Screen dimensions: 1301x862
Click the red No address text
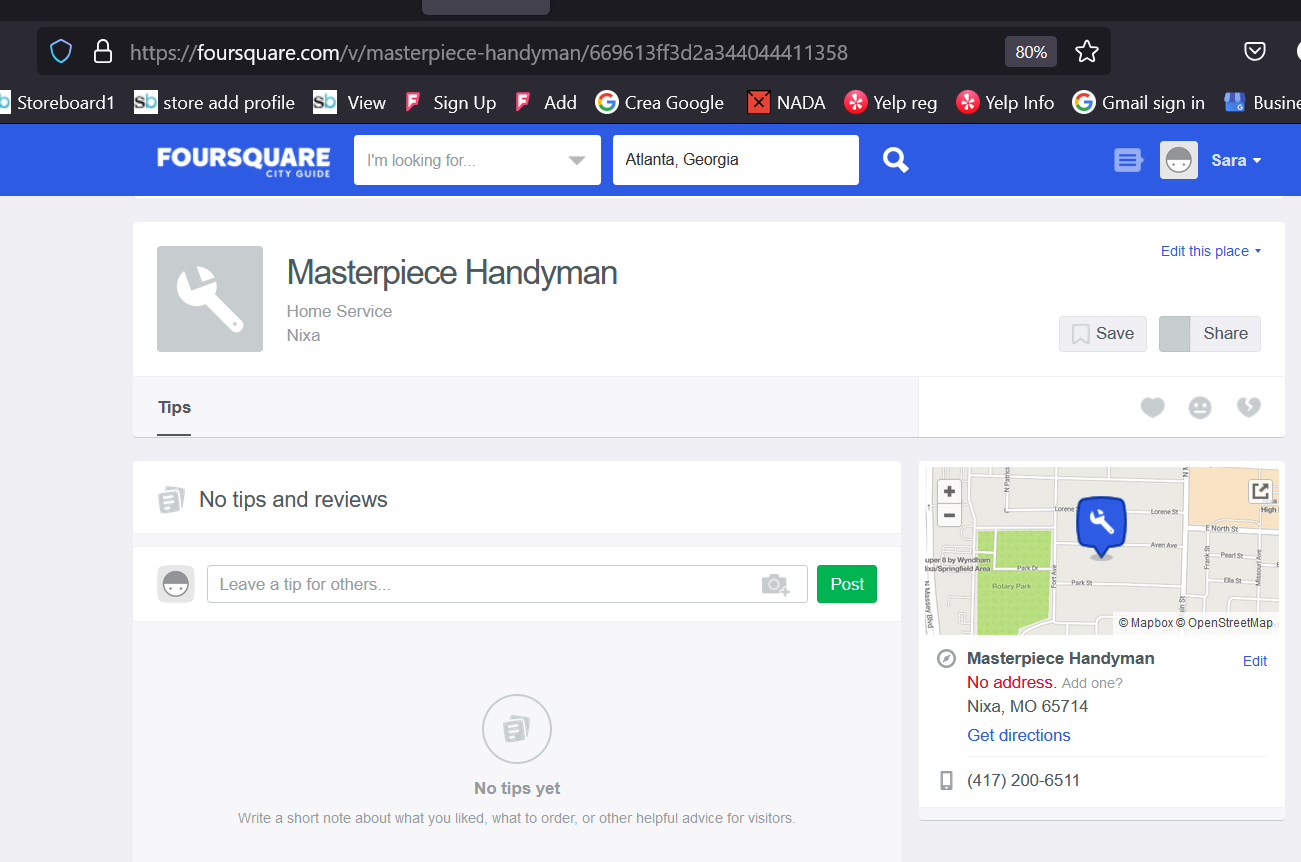point(1012,682)
